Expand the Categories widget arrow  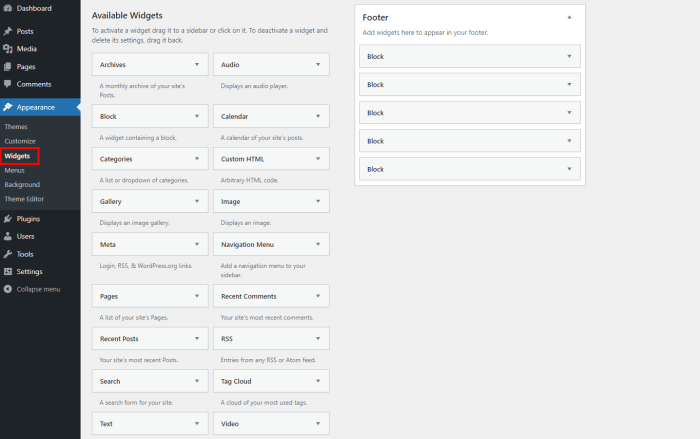[x=197, y=159]
